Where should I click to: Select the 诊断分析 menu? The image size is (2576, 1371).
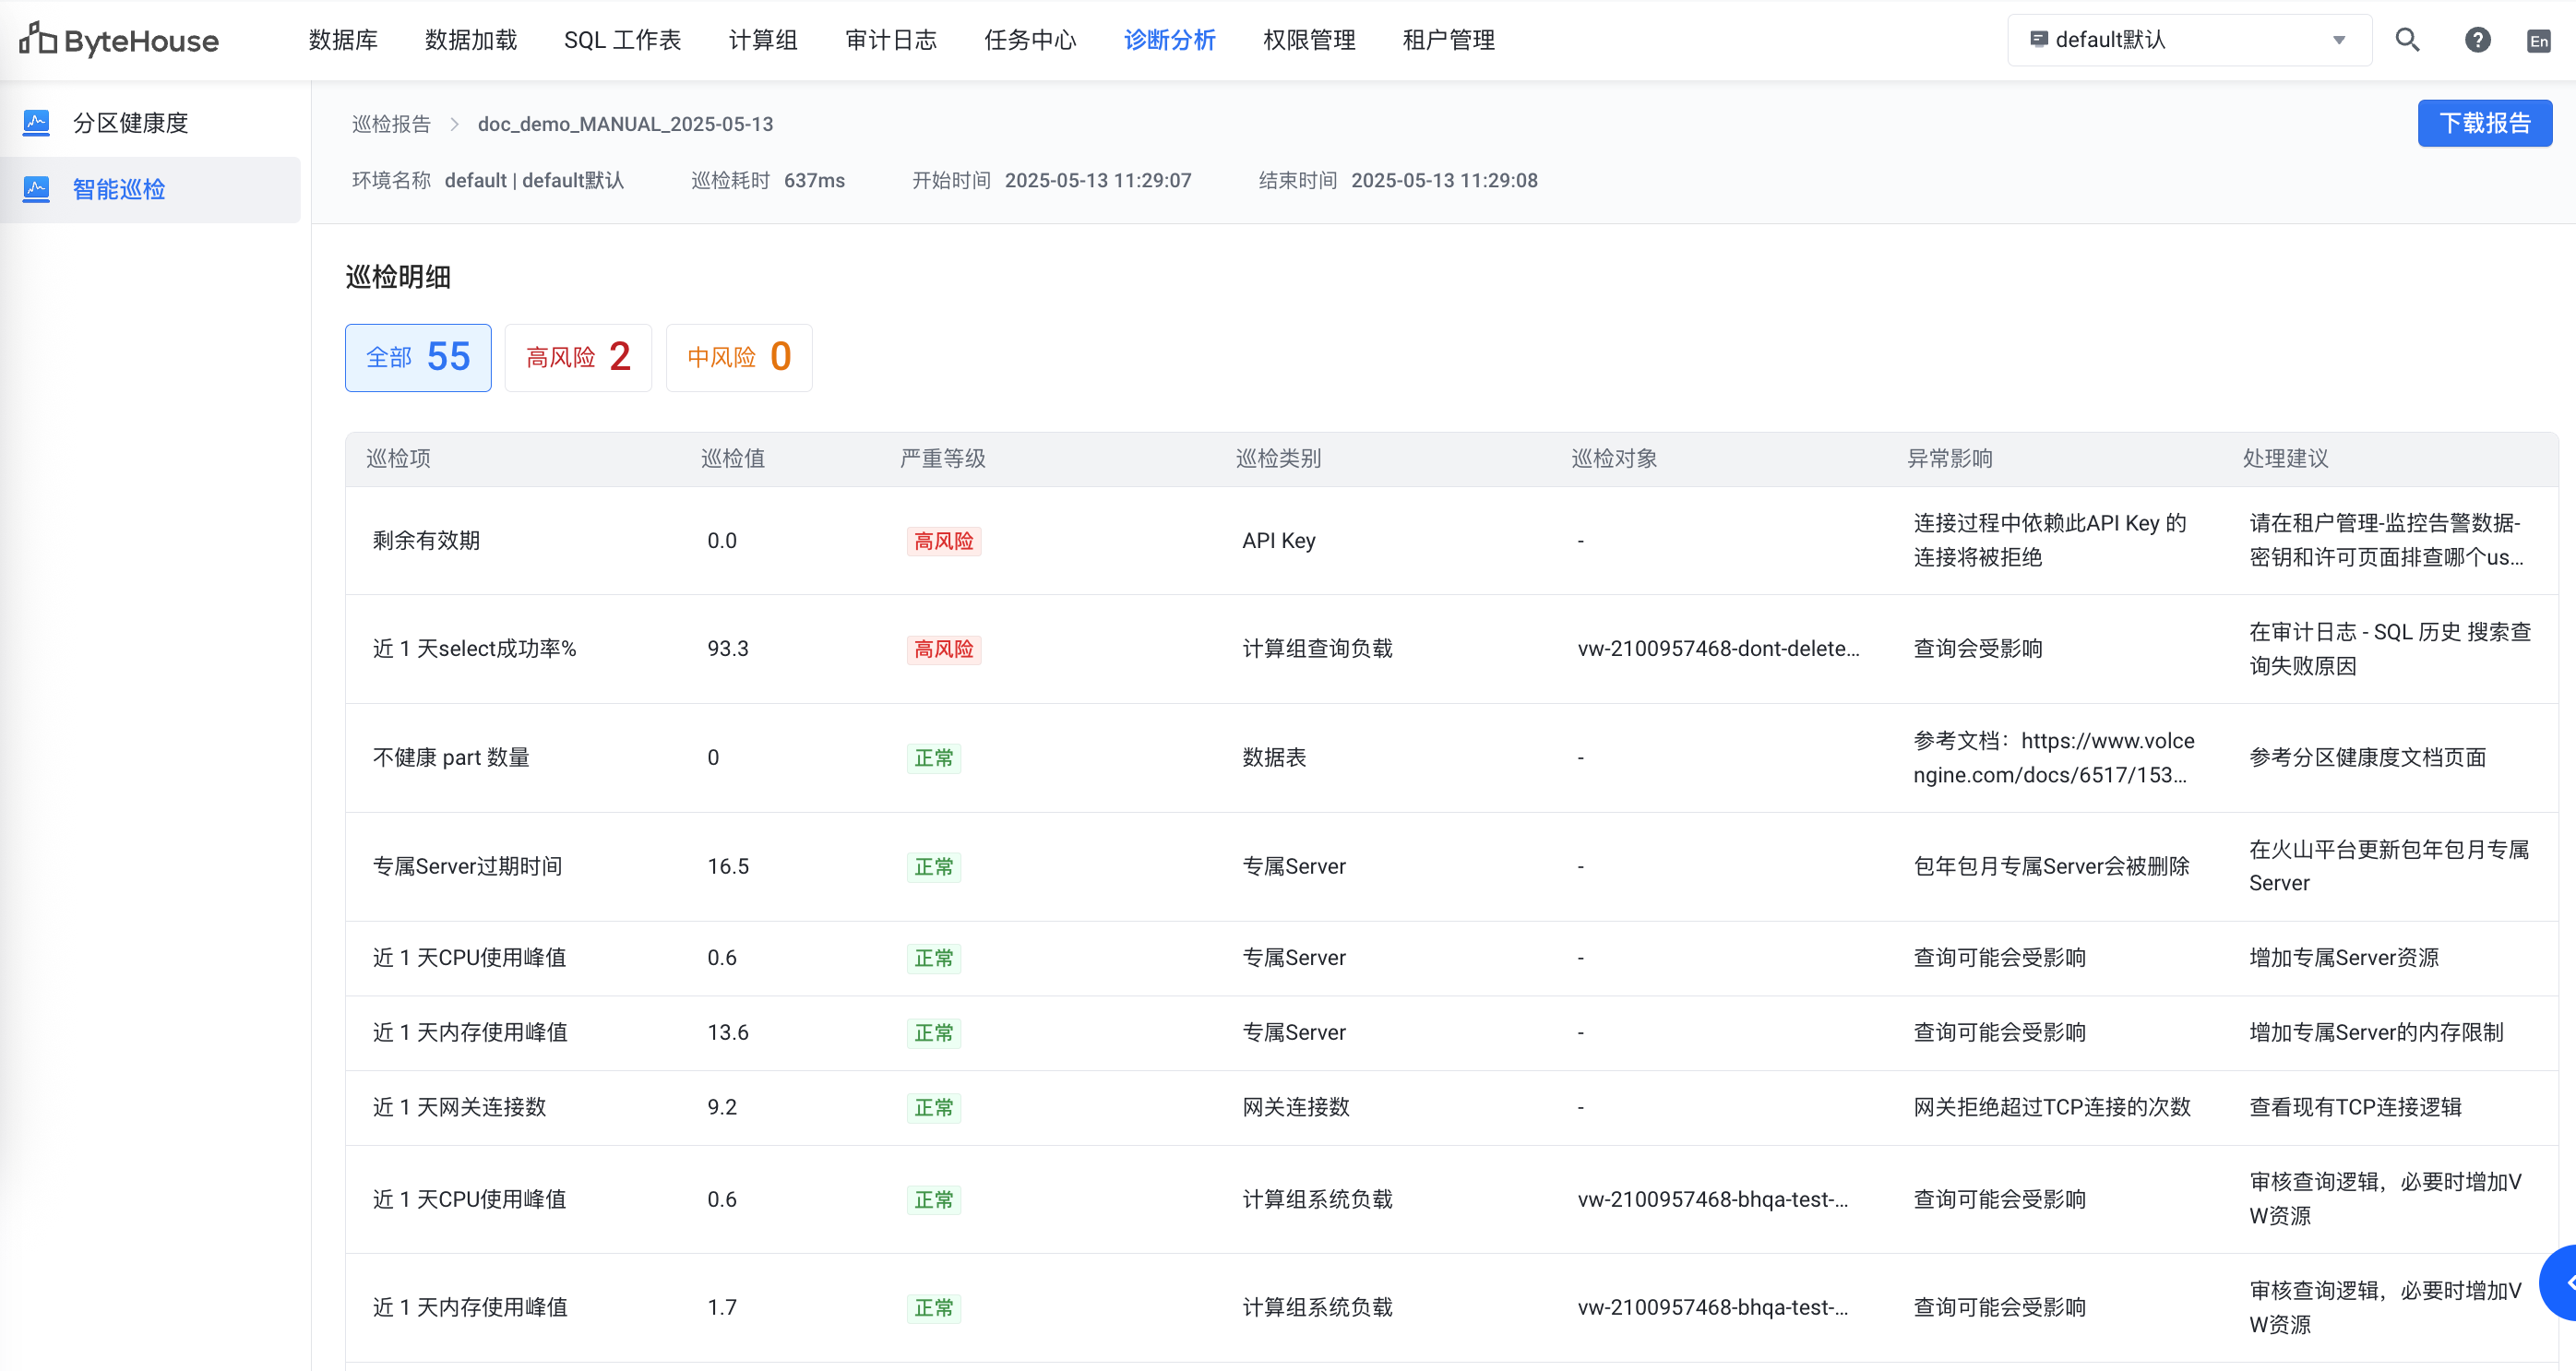[x=1170, y=40]
